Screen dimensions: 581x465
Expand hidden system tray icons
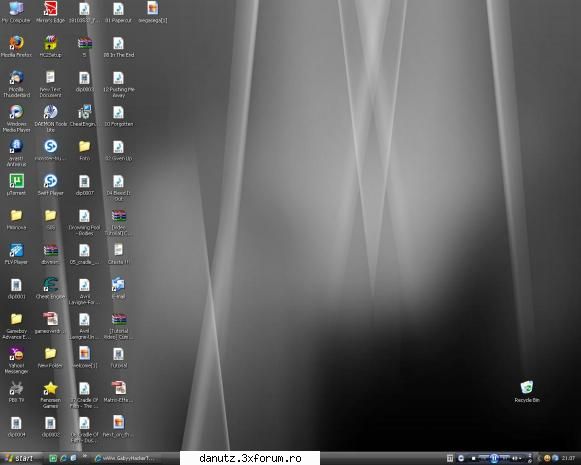540,458
